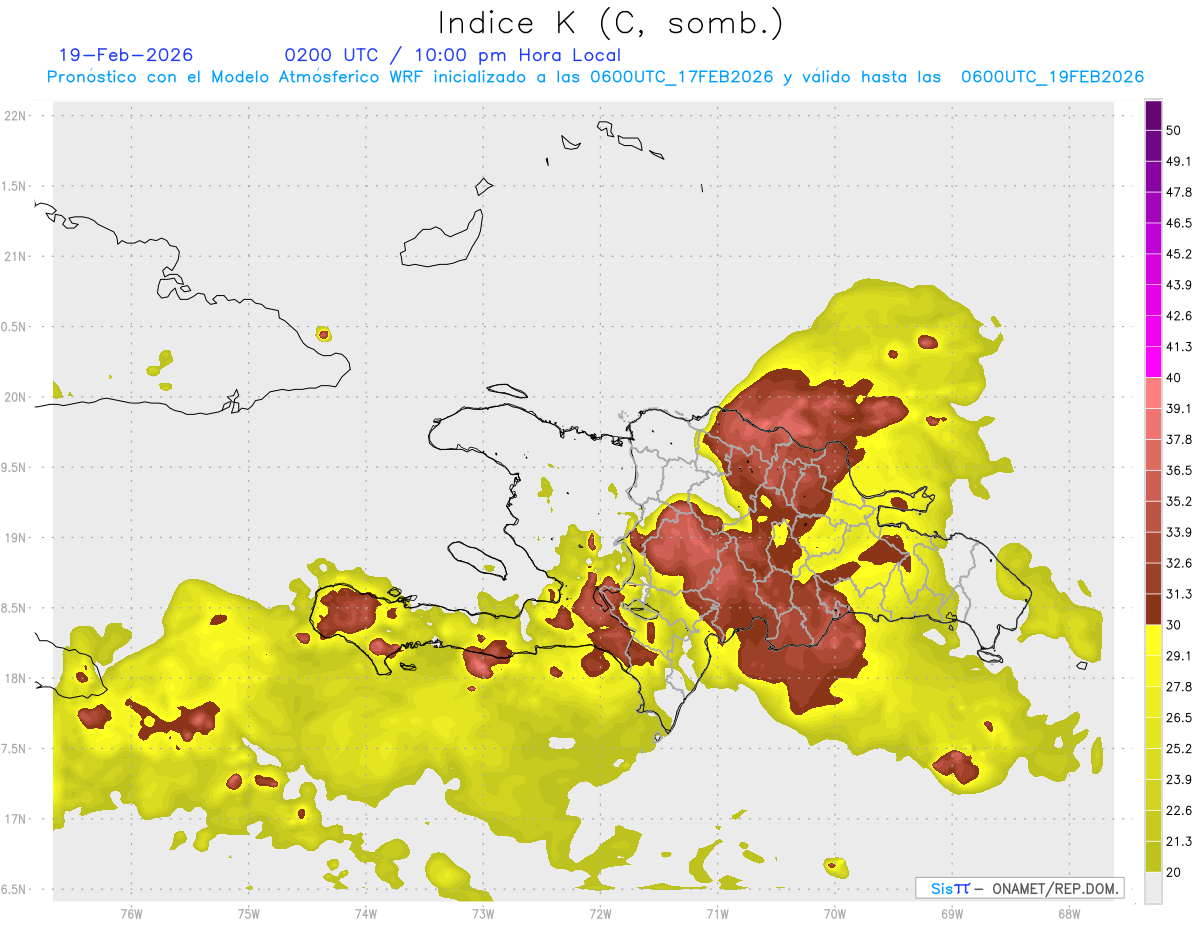Click the colorbar value label 45.2
The image size is (1200, 927).
point(1179,254)
